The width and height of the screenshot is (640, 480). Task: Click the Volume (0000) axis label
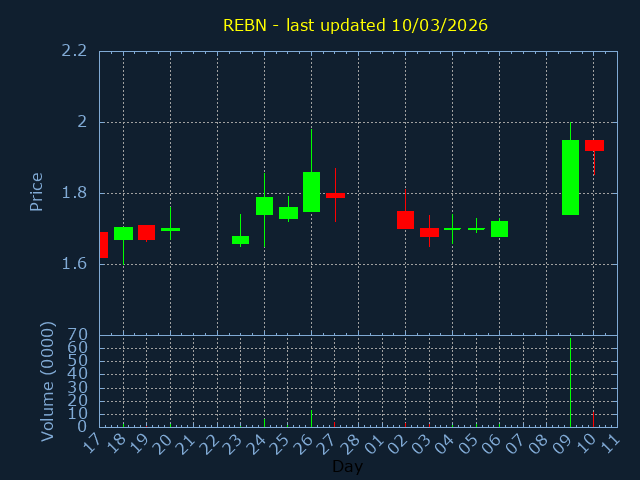(47, 381)
